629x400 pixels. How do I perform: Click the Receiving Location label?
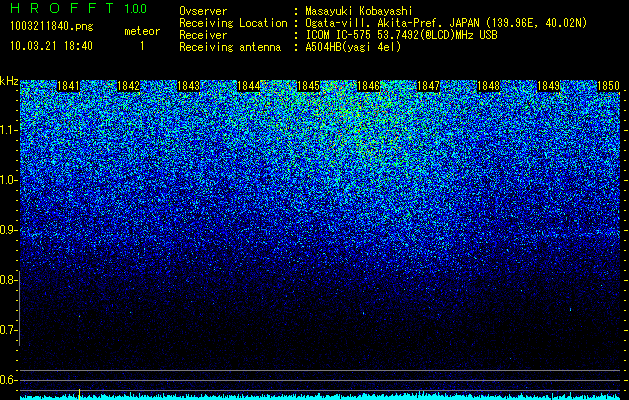click(233, 23)
